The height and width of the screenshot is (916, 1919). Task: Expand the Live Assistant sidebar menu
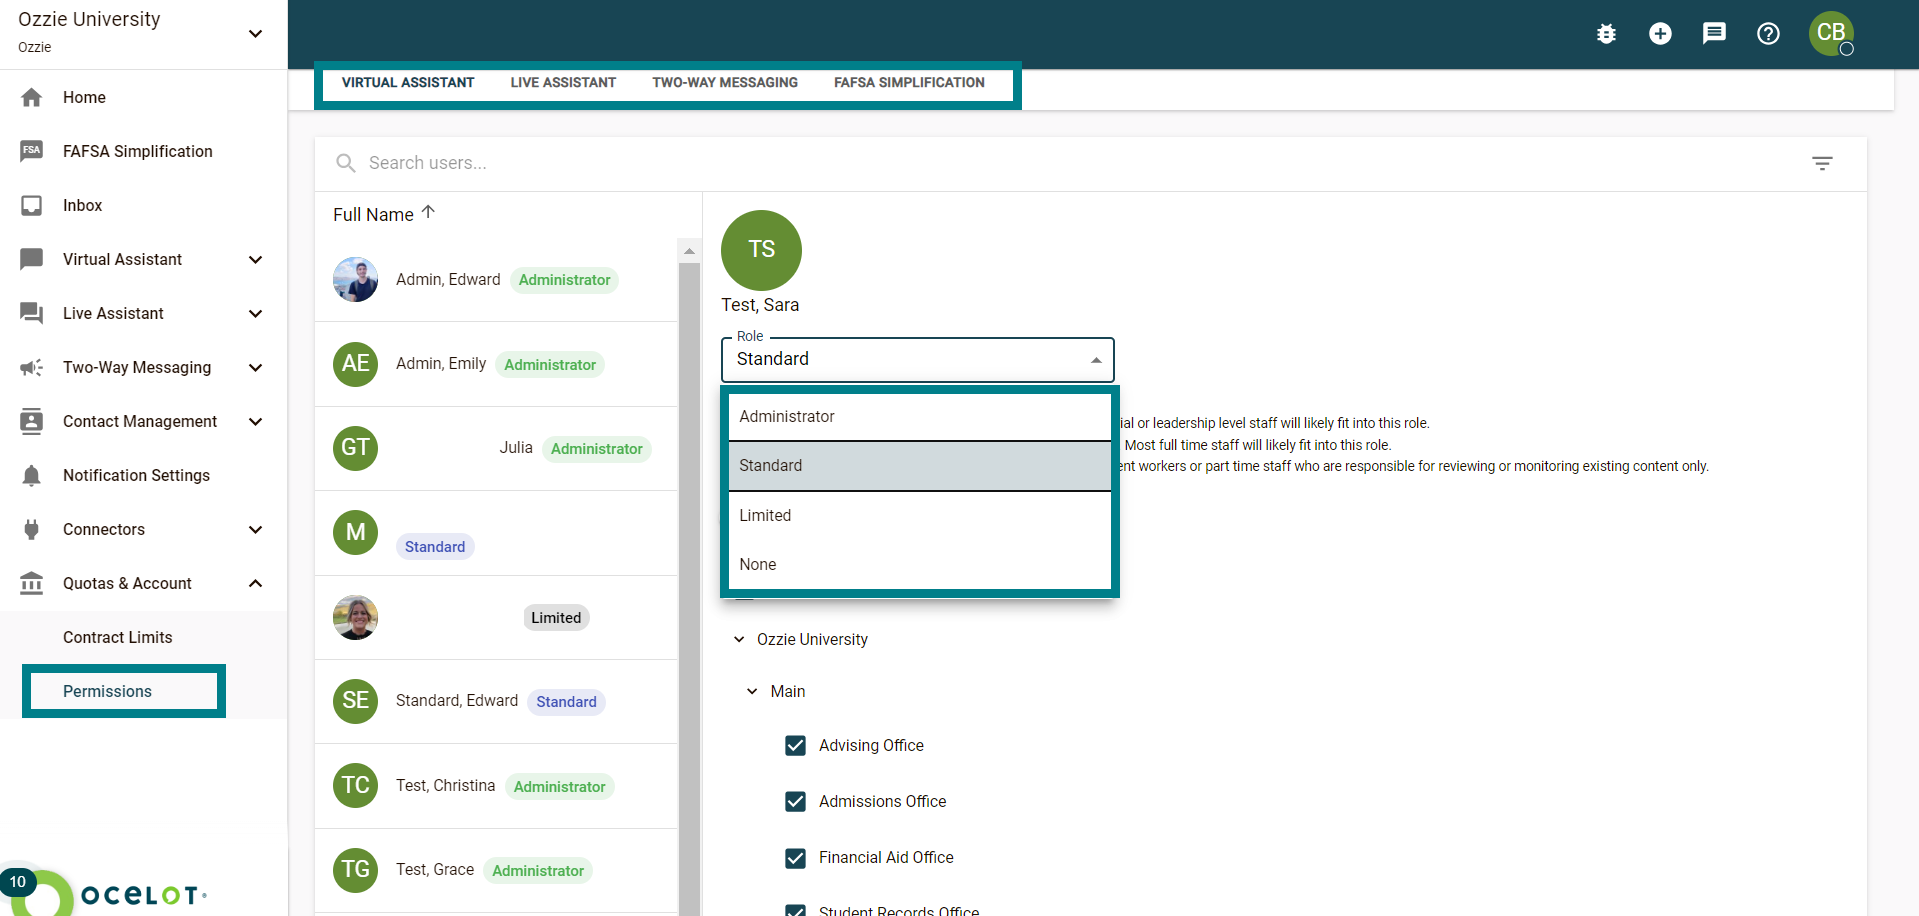[x=256, y=313]
